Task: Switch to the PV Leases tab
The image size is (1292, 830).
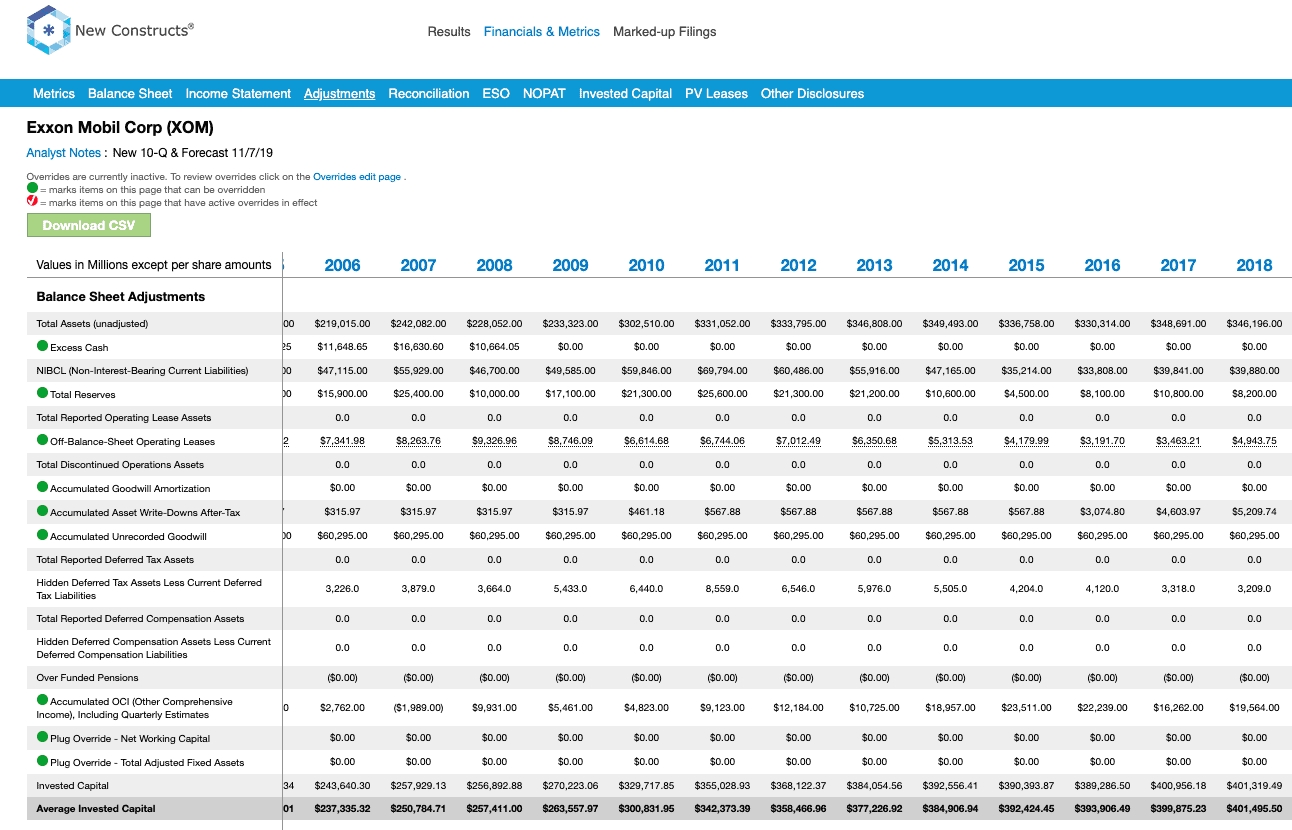Action: pos(716,94)
